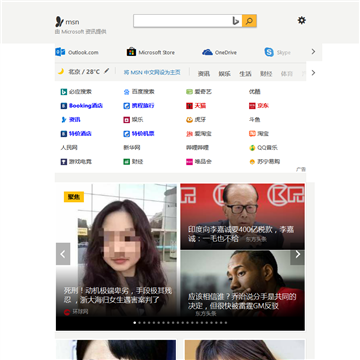Open the 苏宁易购 icon link
This screenshot has height=360, width=360.
tap(252, 162)
